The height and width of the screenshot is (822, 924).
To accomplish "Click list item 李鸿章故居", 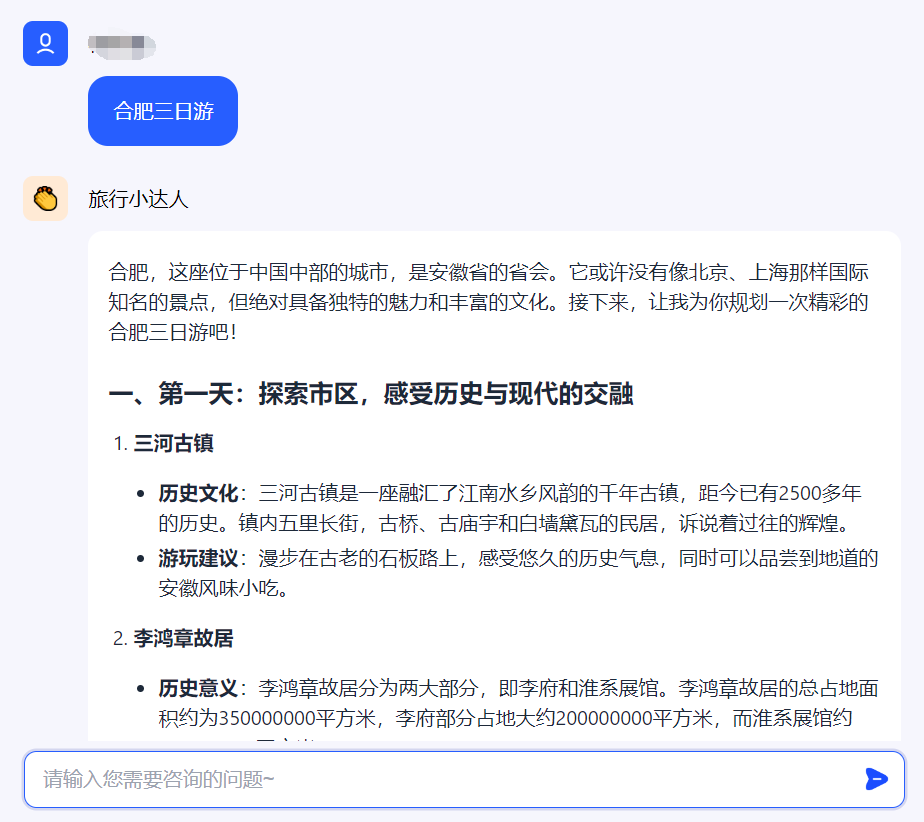I will (183, 638).
